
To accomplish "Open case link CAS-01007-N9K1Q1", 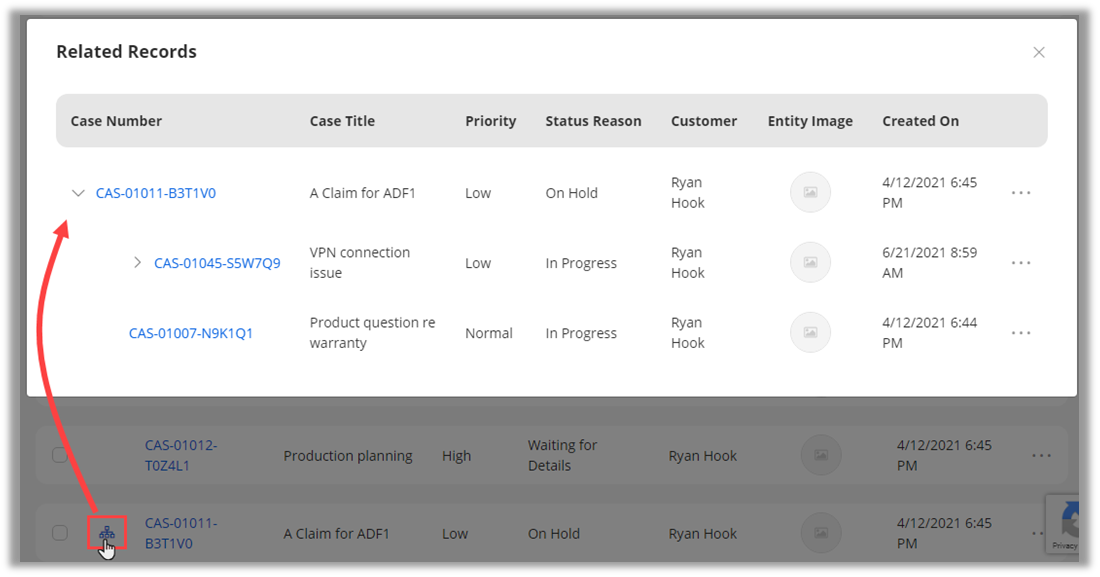I will click(191, 333).
